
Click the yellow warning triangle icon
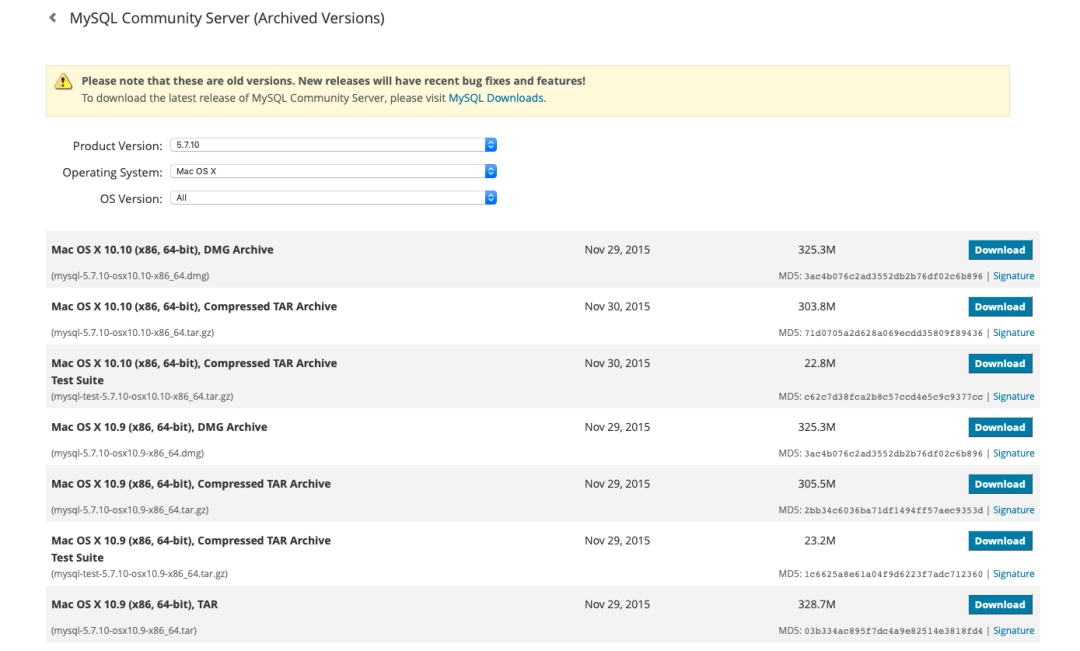[63, 82]
